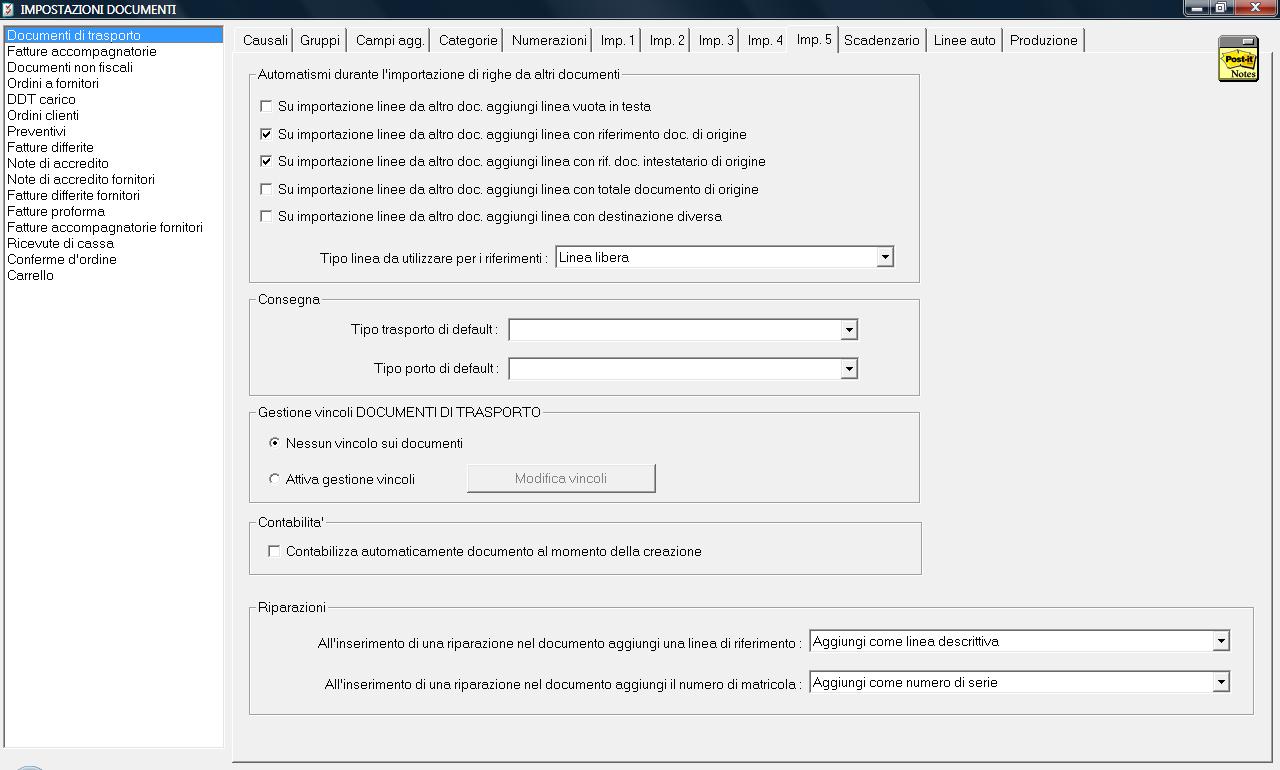
Task: Select 'Conferme d'ordine' in the list
Action: (x=114, y=259)
